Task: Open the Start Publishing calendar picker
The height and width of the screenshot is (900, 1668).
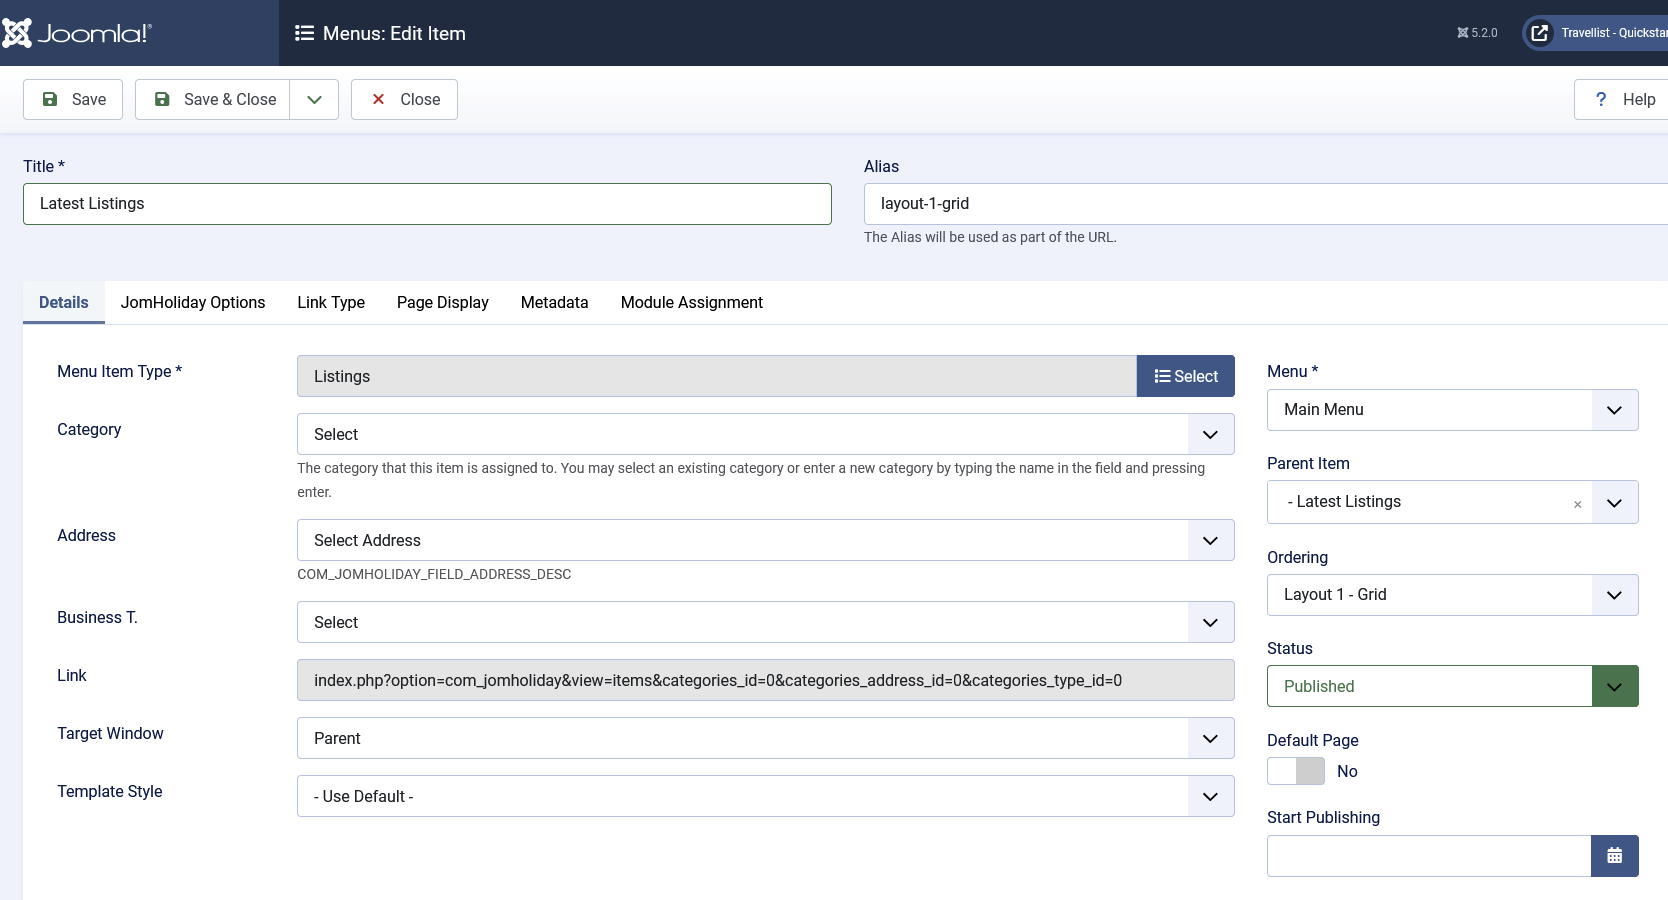Action: click(x=1615, y=856)
